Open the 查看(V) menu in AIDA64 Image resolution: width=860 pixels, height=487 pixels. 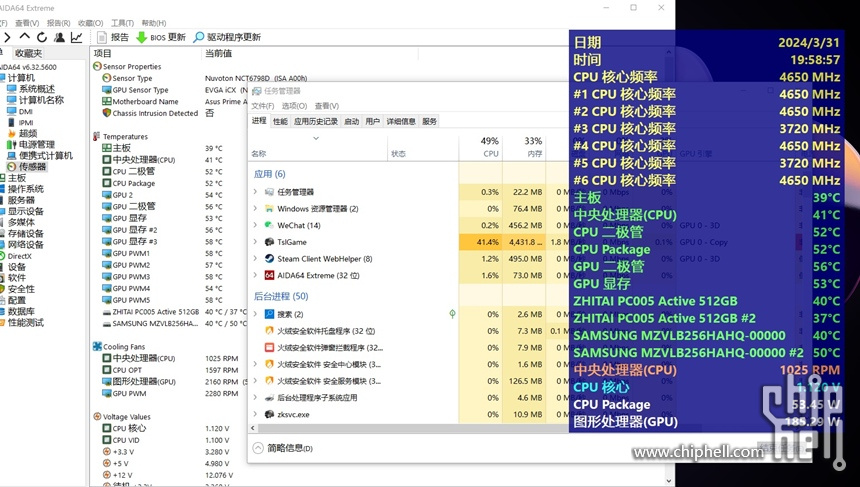pos(27,23)
